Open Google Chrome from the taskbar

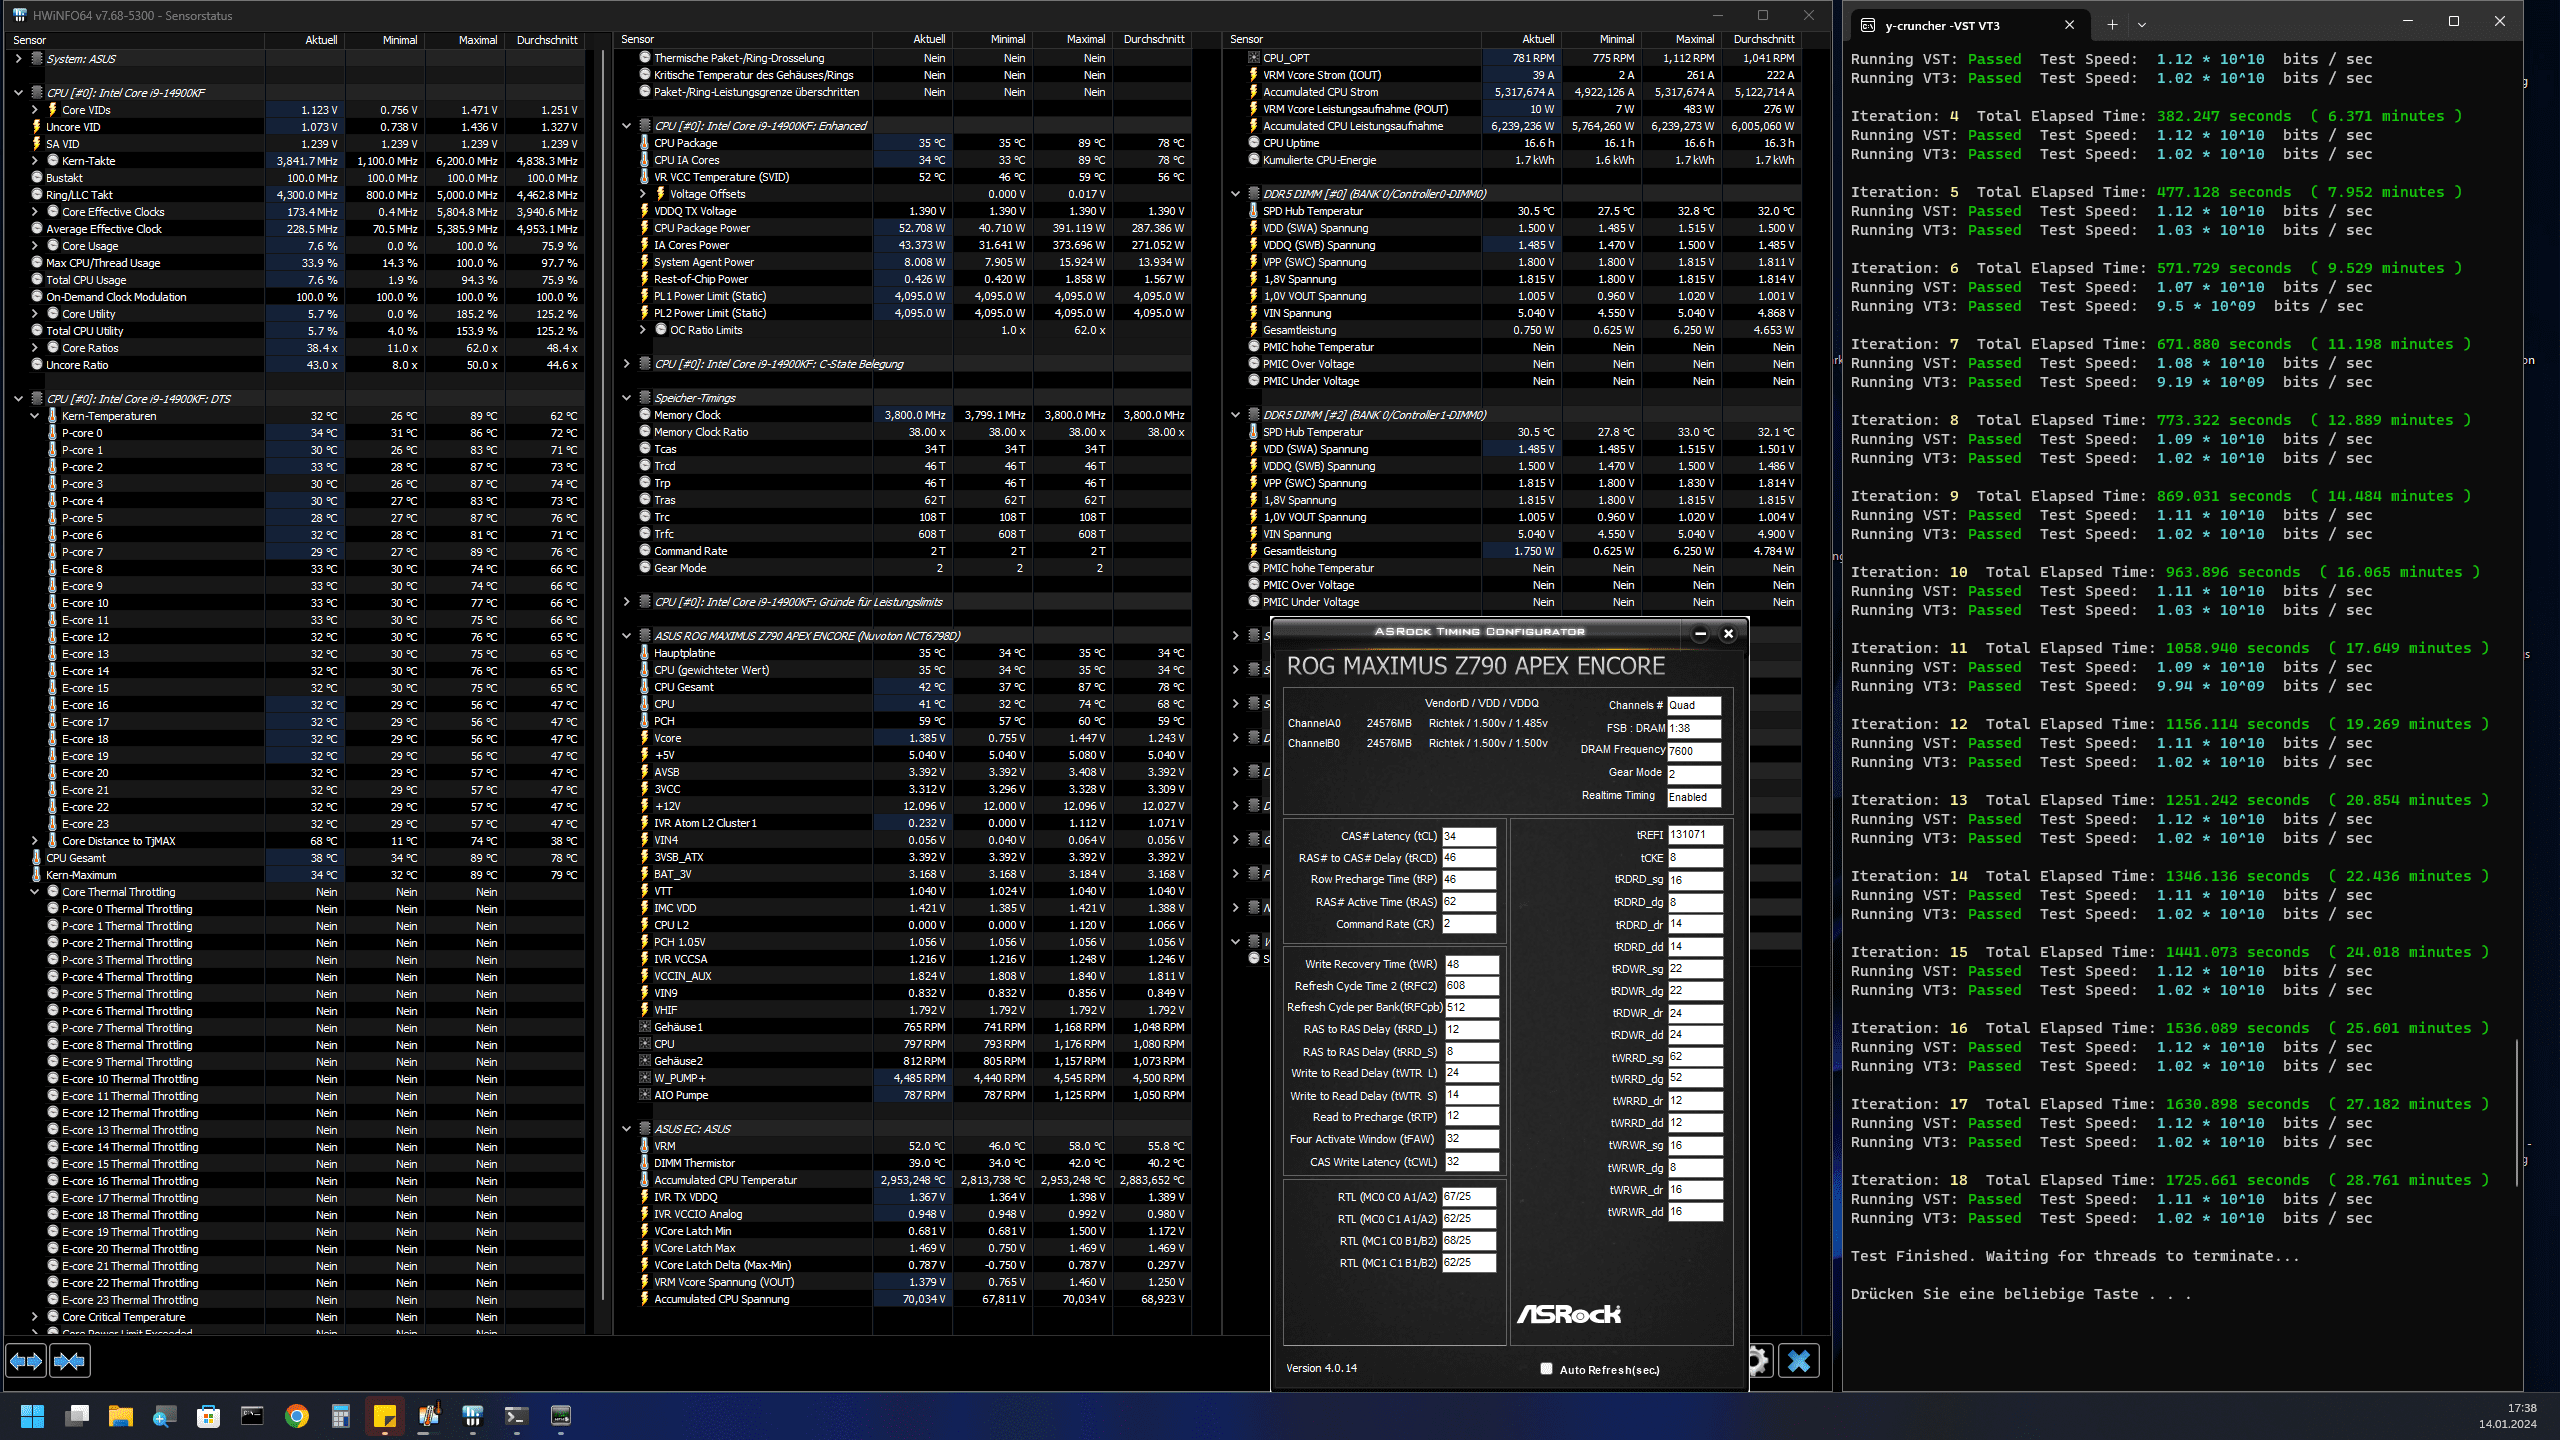(x=296, y=1416)
